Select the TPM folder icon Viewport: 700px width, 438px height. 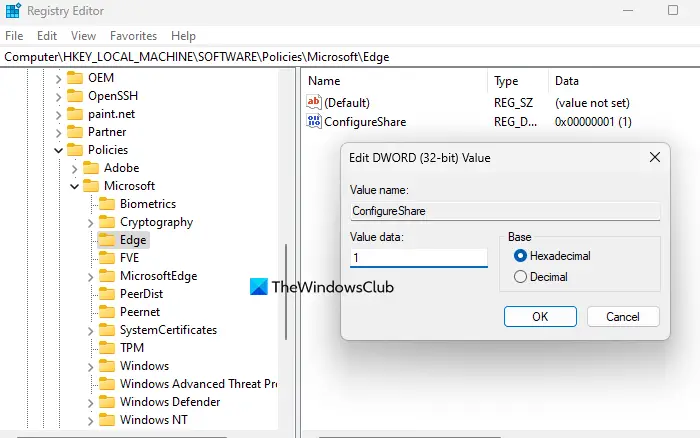click(107, 347)
